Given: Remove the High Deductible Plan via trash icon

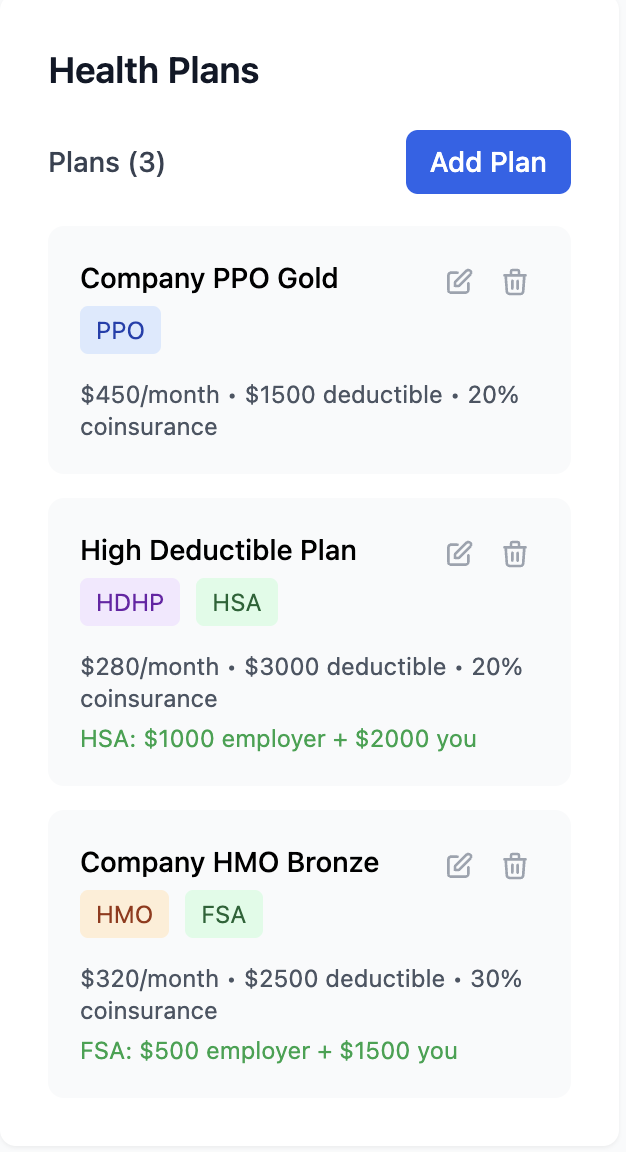Looking at the screenshot, I should [515, 554].
